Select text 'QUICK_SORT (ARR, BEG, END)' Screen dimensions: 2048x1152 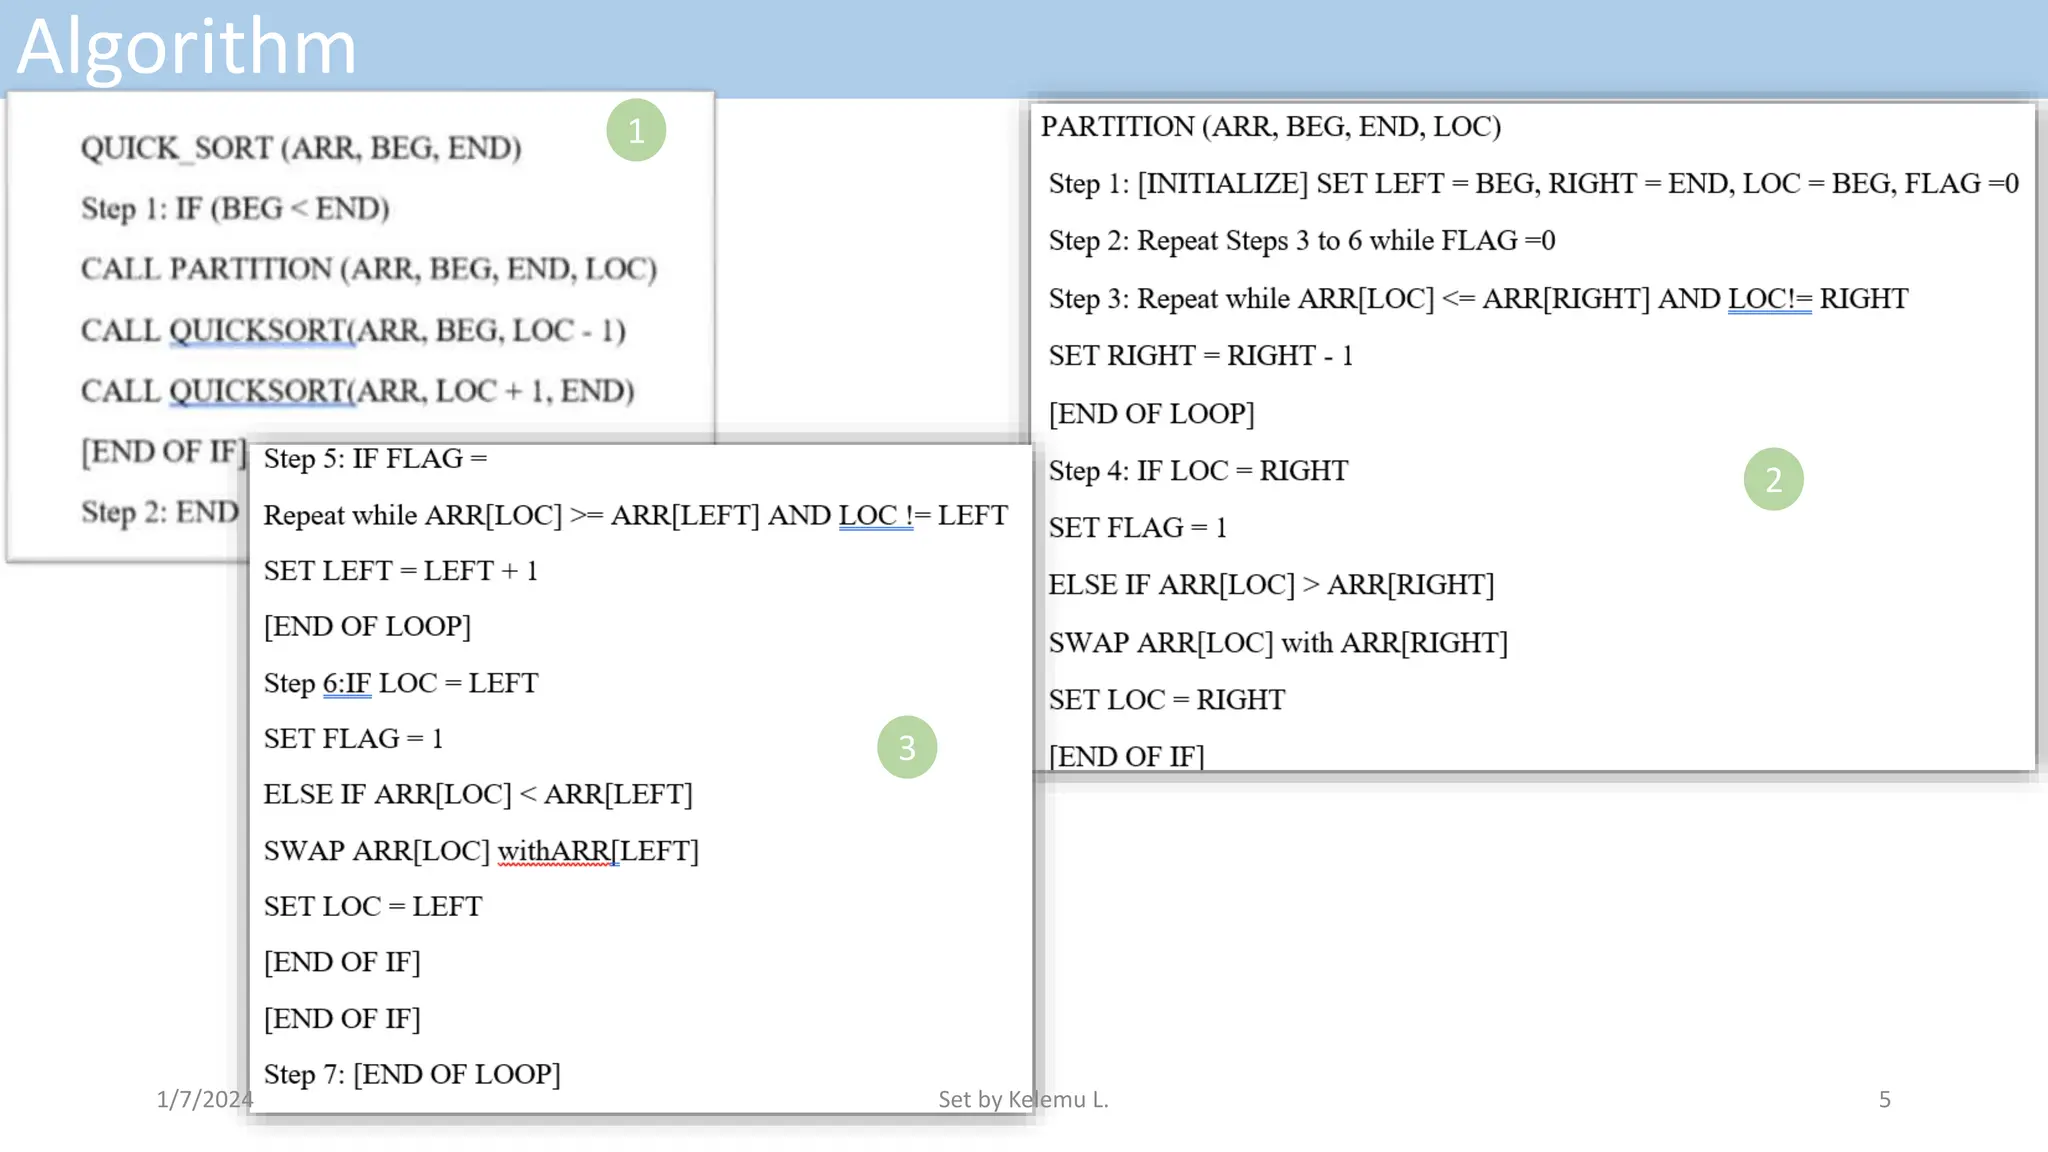tap(301, 148)
